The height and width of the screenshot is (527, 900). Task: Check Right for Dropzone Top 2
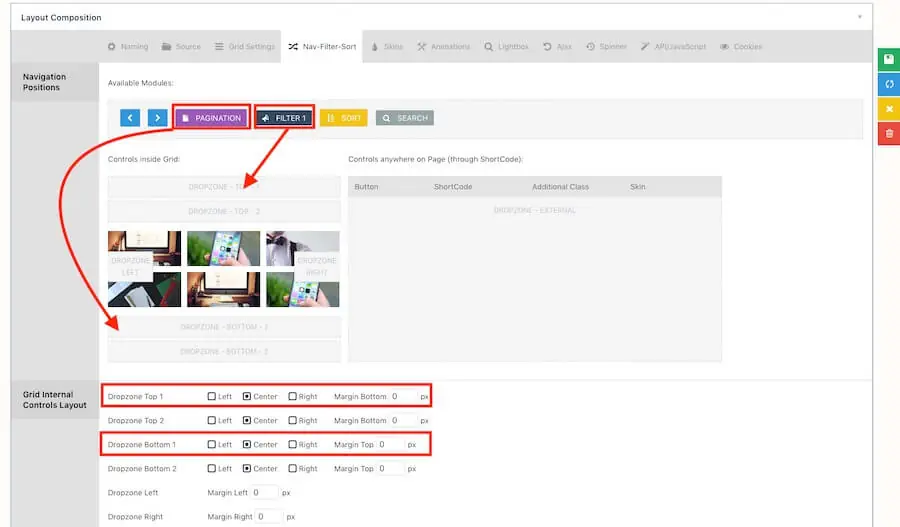(x=293, y=420)
